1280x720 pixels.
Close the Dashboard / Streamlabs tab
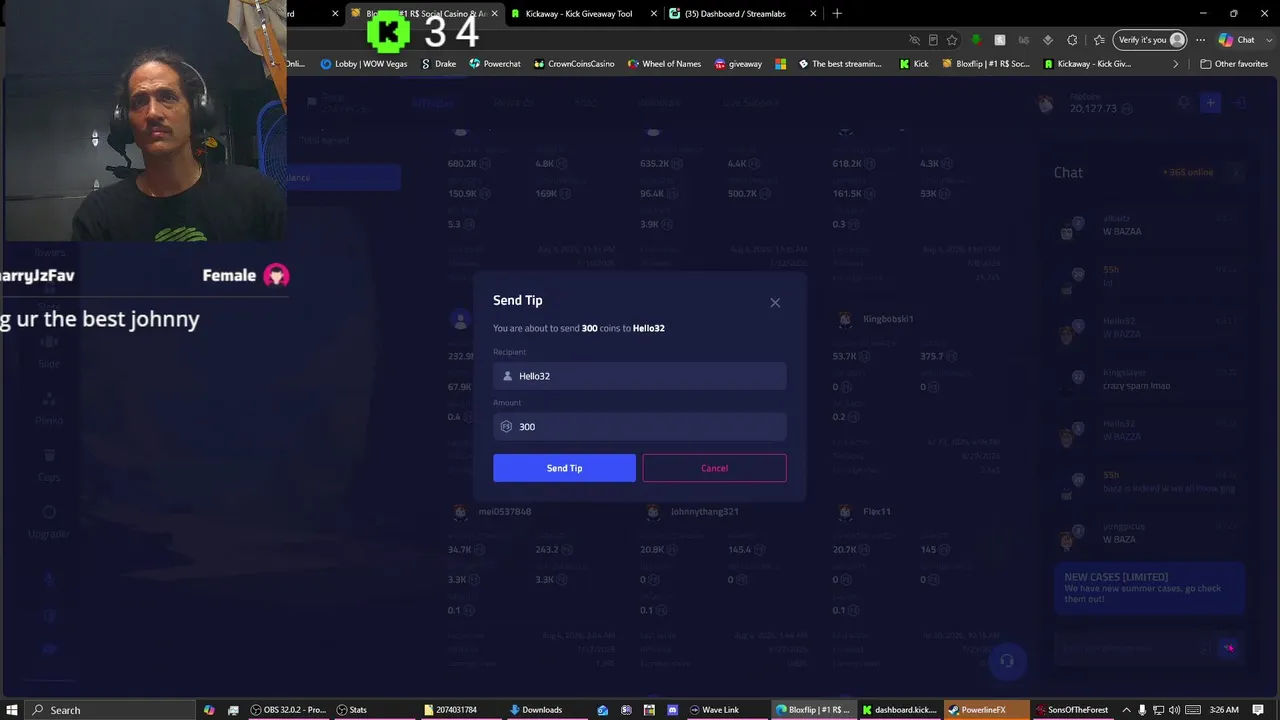click(812, 14)
